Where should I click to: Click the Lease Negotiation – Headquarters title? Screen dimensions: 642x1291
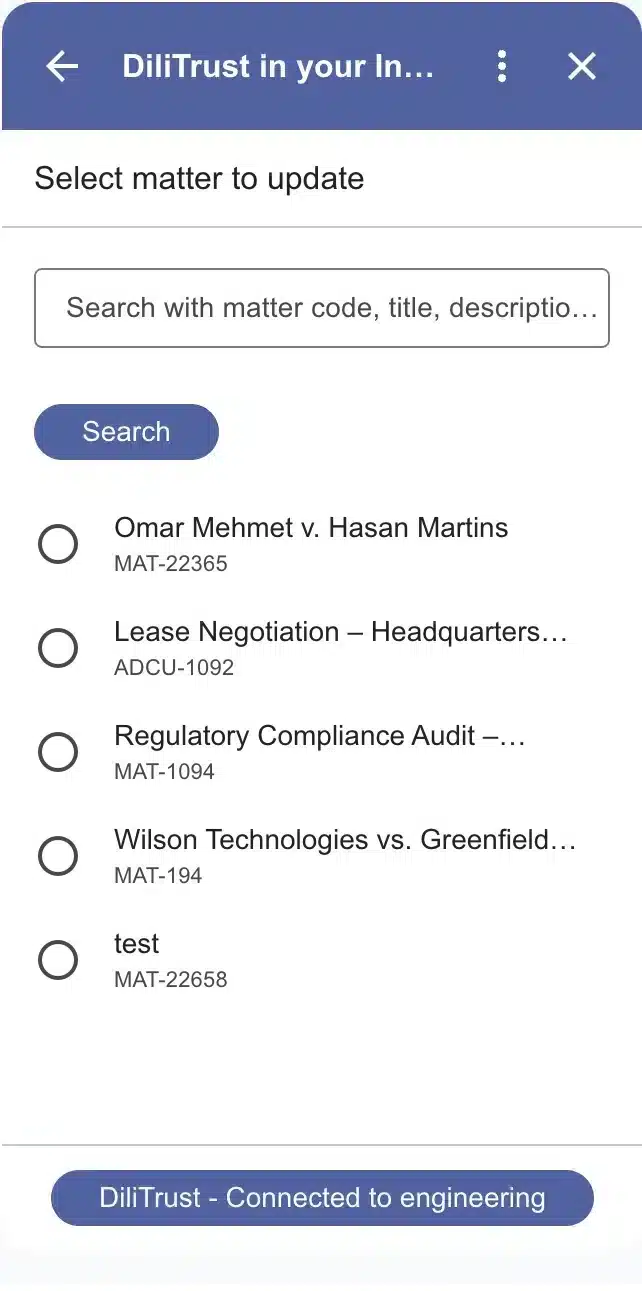tap(340, 632)
